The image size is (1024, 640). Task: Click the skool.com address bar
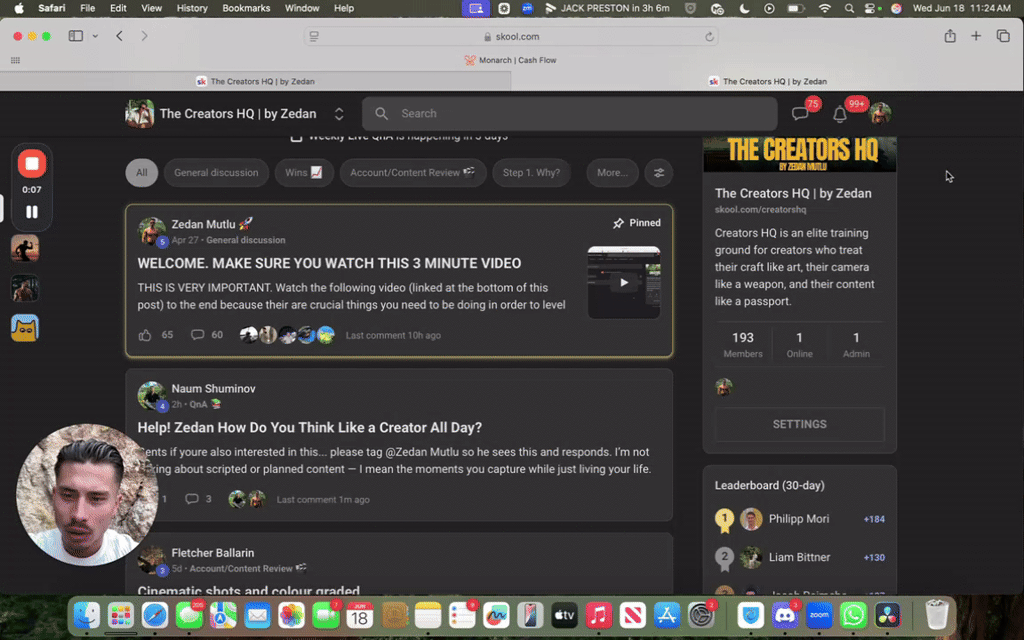click(511, 37)
